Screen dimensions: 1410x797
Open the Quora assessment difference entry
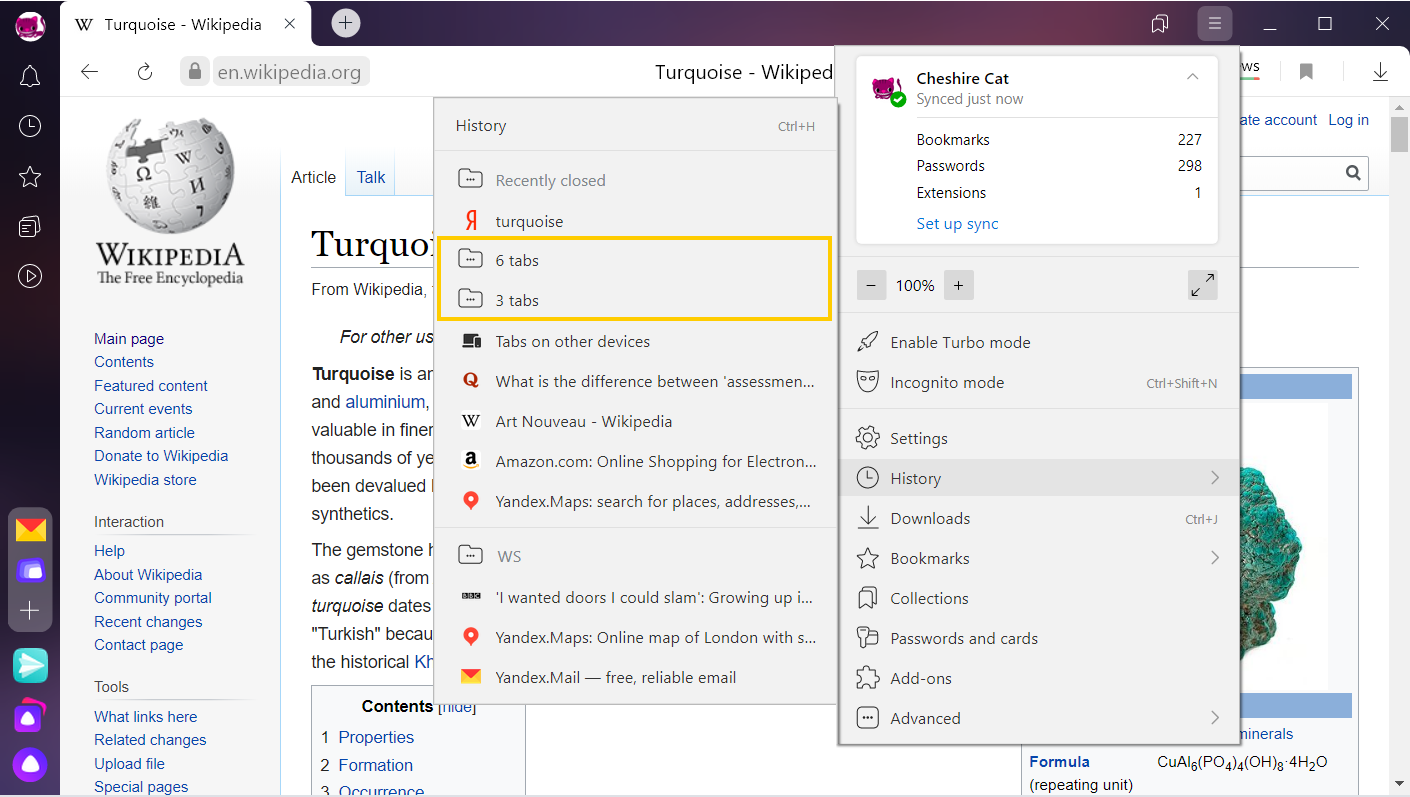[x=634, y=381]
